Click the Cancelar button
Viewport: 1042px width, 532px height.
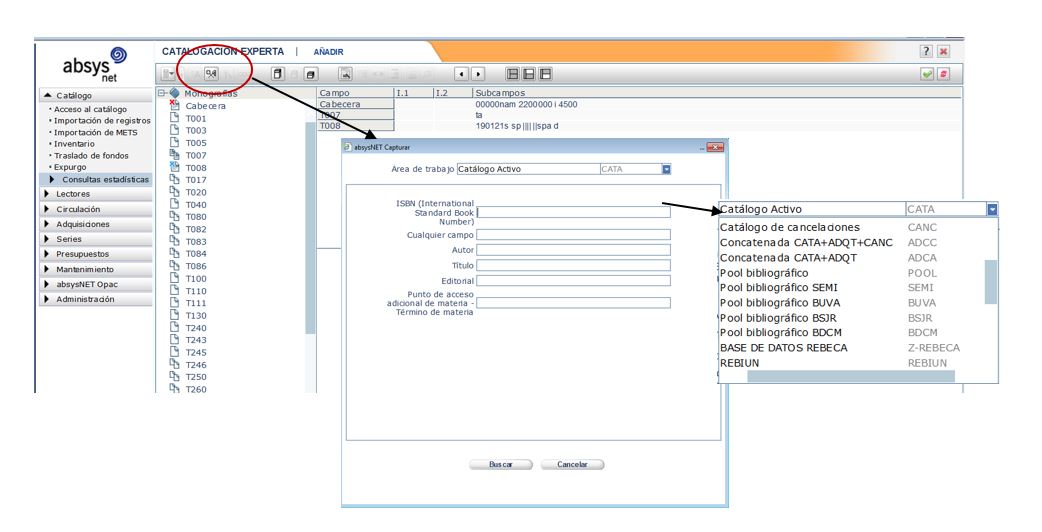(572, 465)
